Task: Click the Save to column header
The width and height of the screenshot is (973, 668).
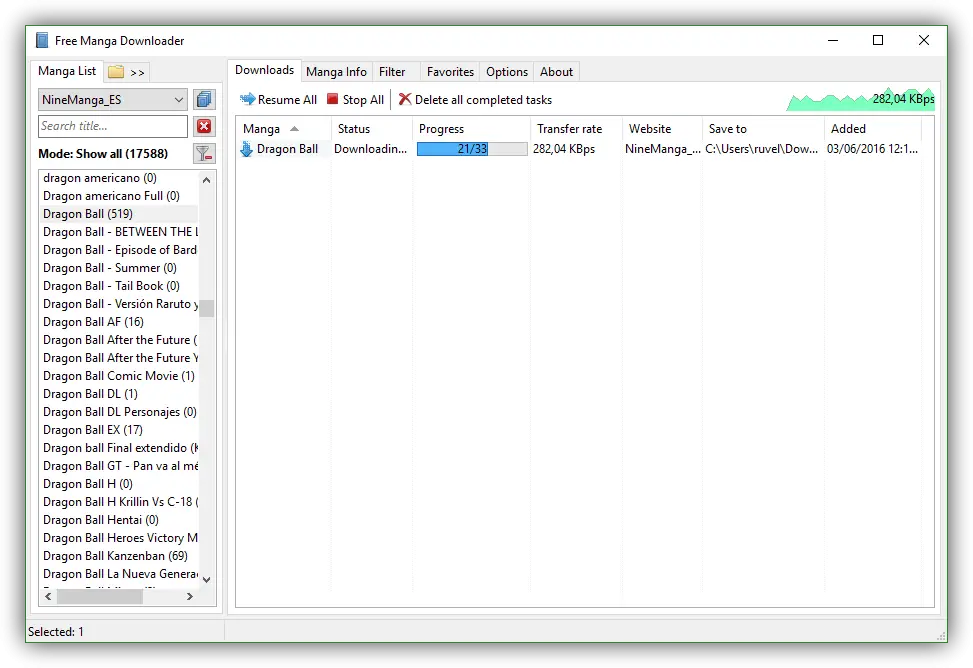Action: (763, 129)
